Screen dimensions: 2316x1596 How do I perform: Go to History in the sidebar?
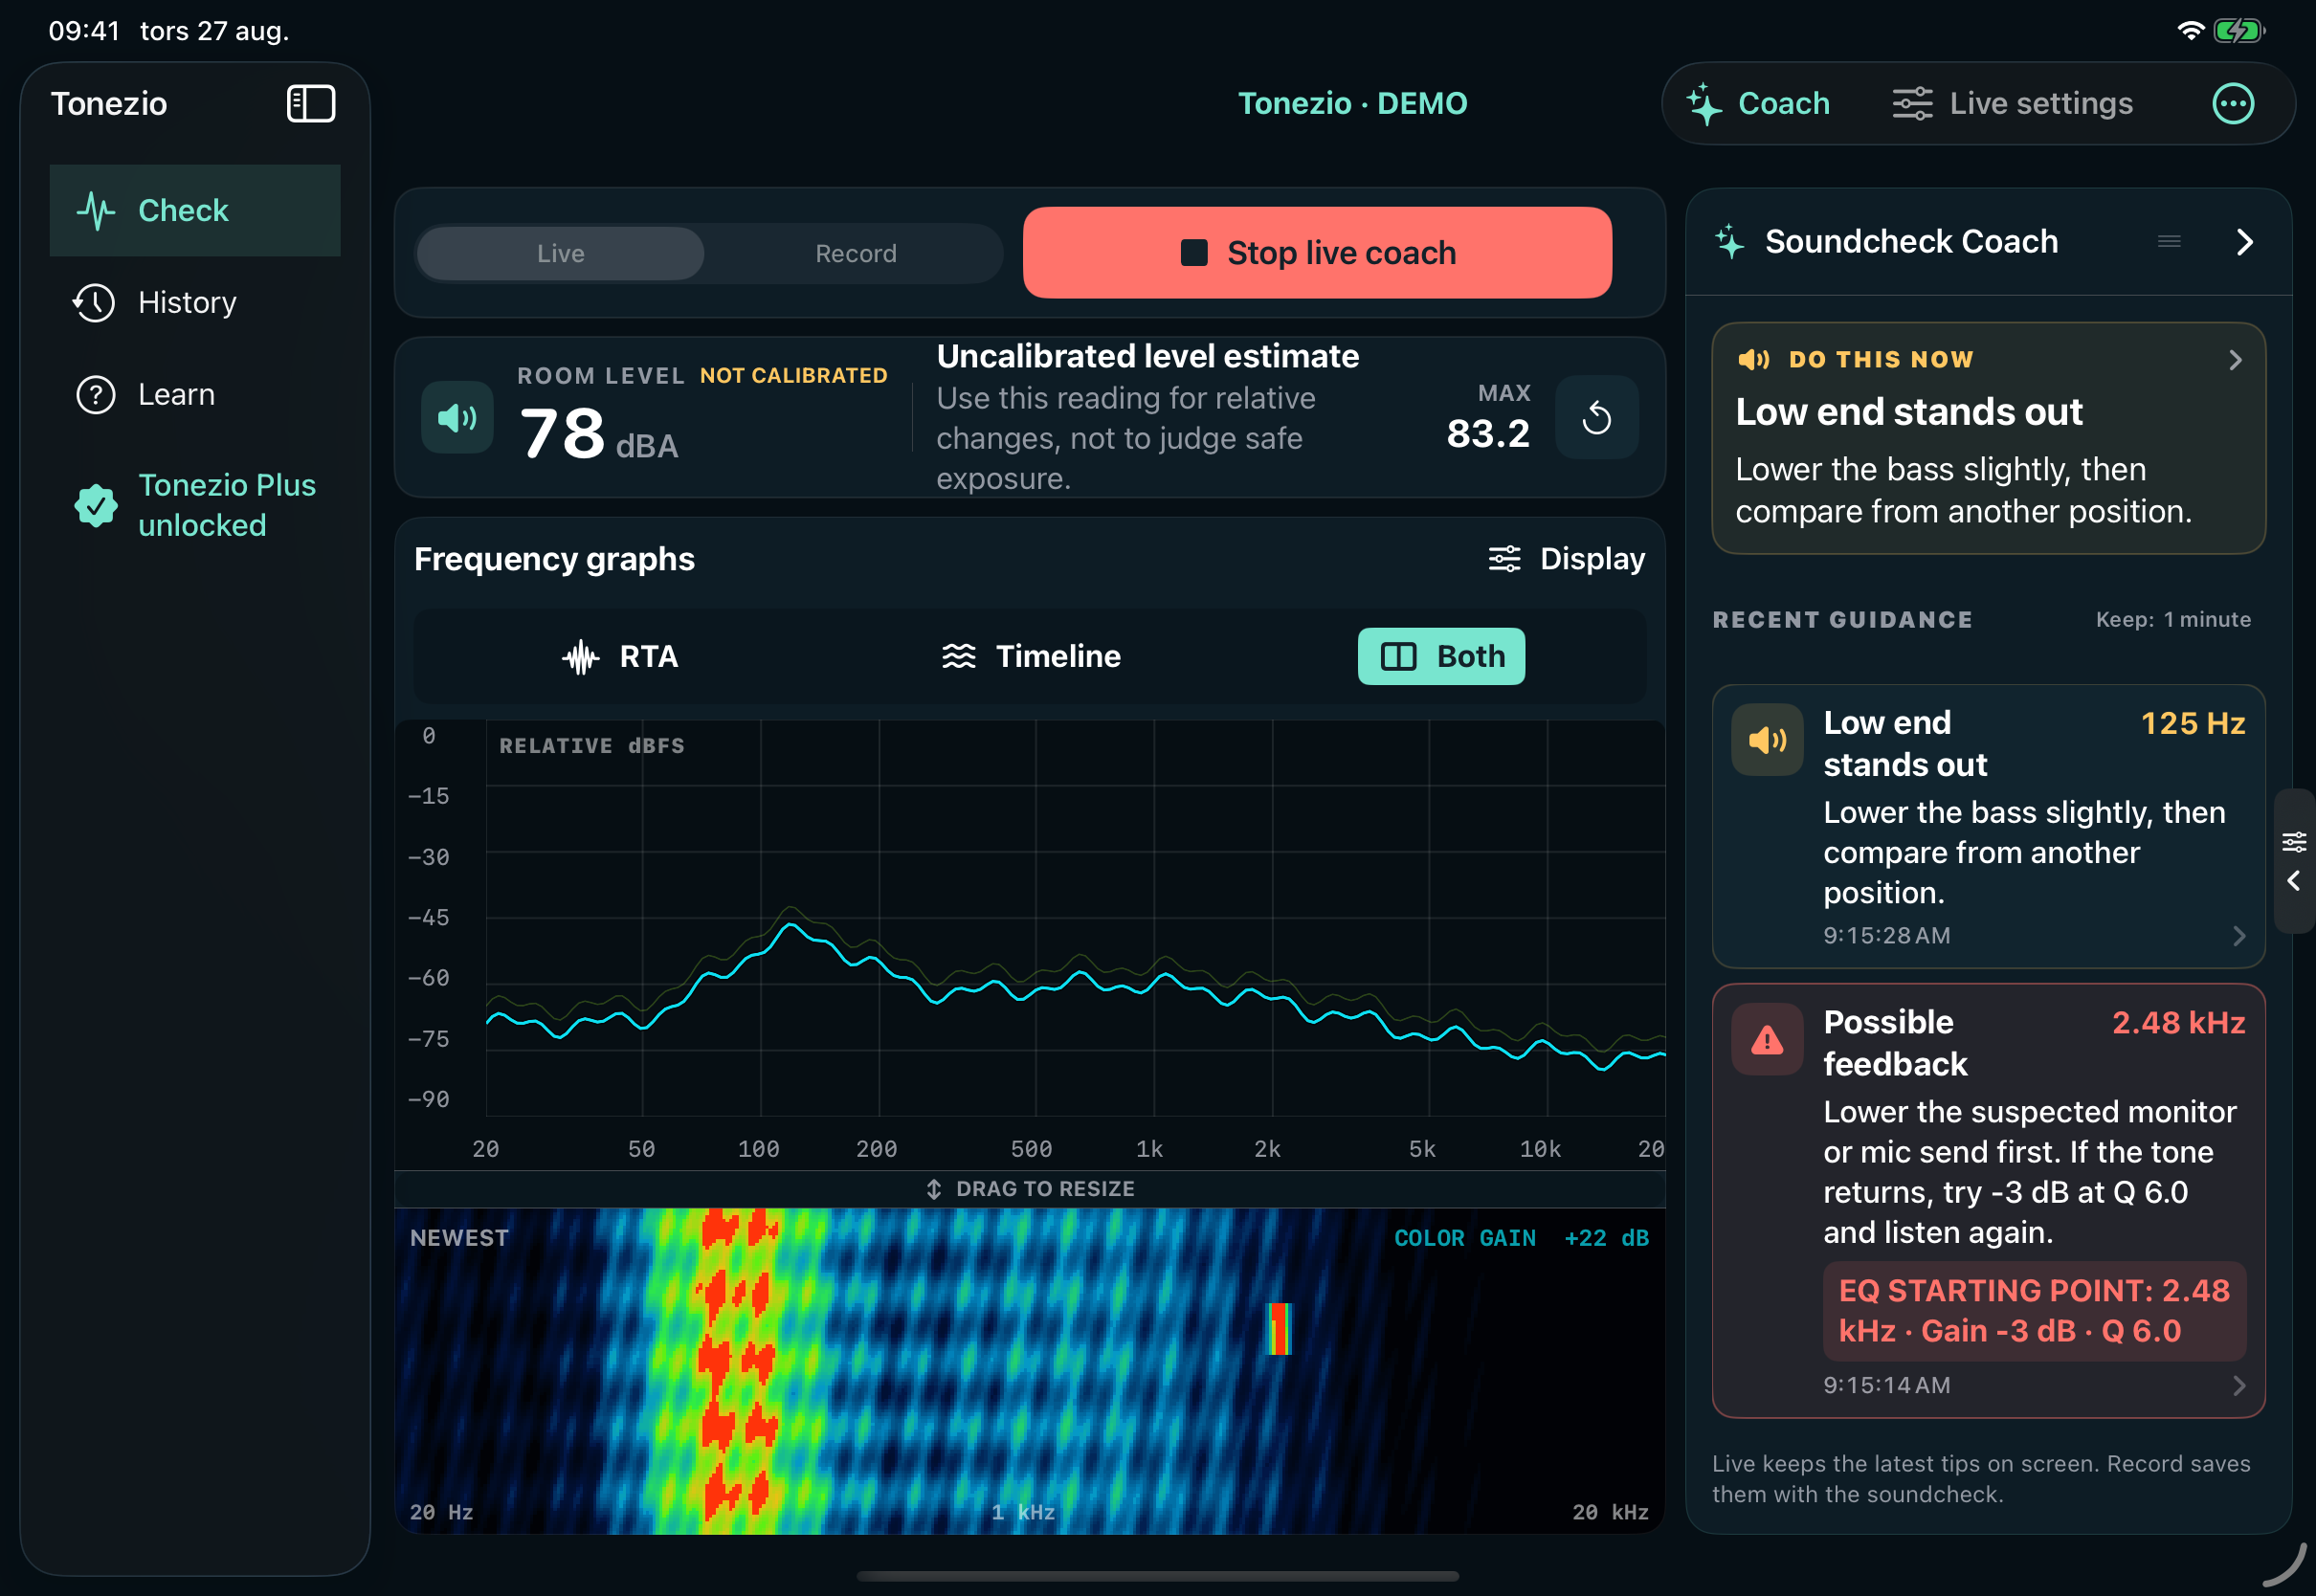click(x=195, y=302)
